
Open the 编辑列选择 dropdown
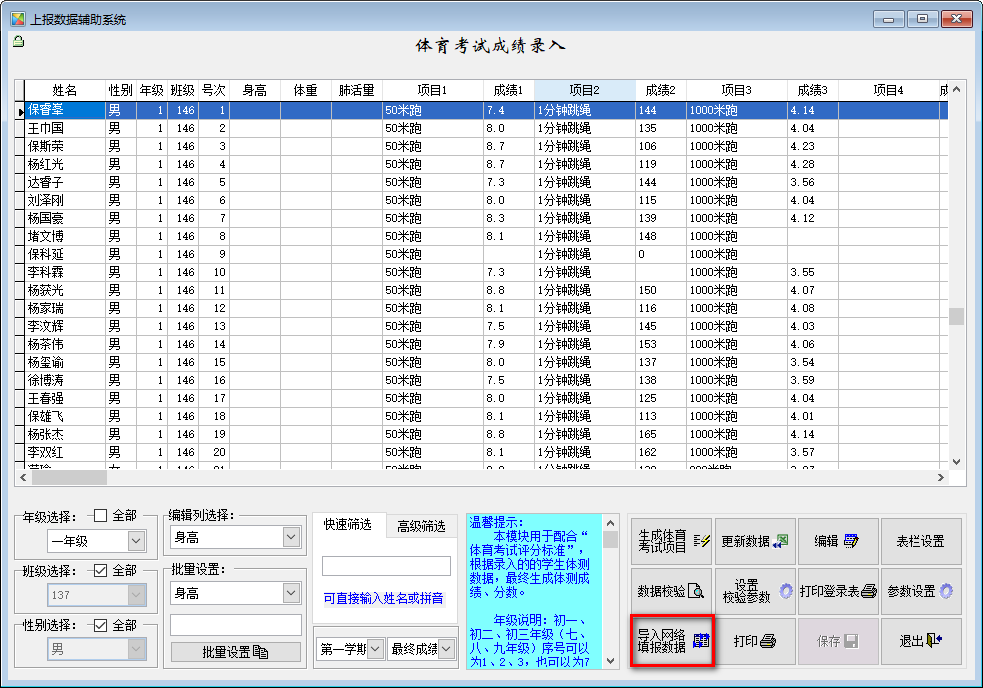pos(291,538)
